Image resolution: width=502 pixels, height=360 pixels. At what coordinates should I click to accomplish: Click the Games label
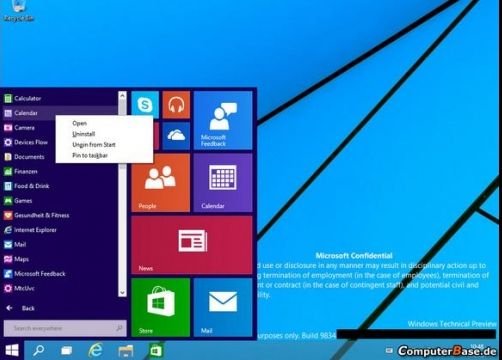tap(23, 201)
